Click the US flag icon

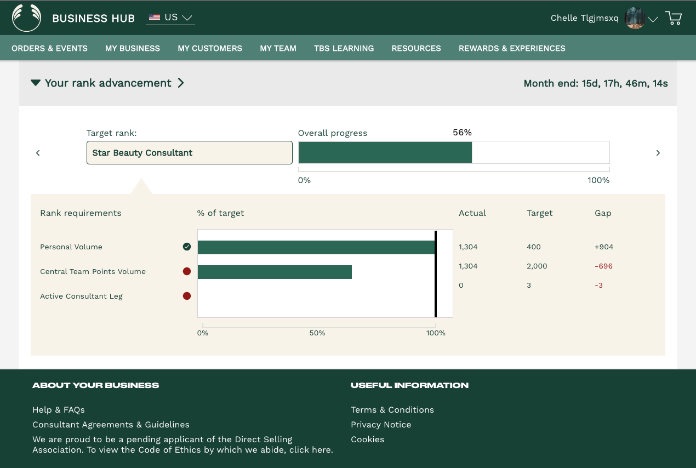point(154,17)
